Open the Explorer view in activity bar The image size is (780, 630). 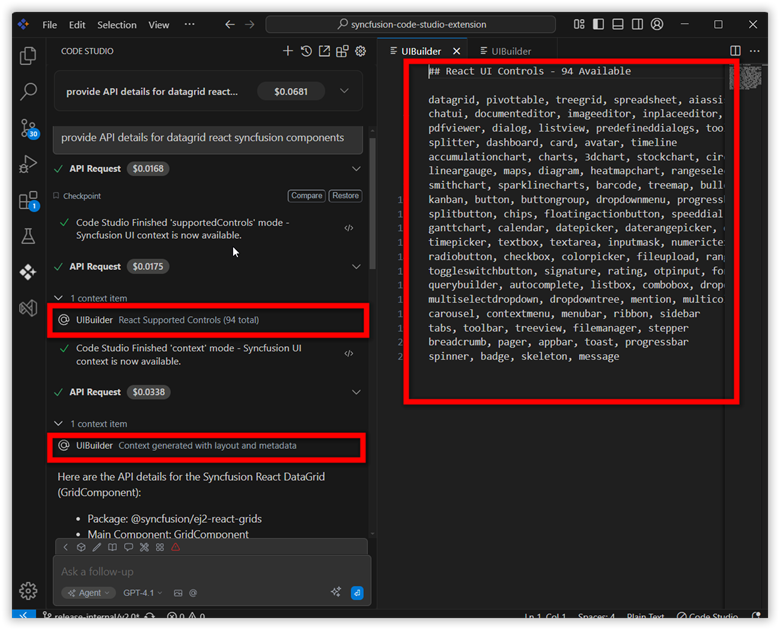[x=28, y=57]
